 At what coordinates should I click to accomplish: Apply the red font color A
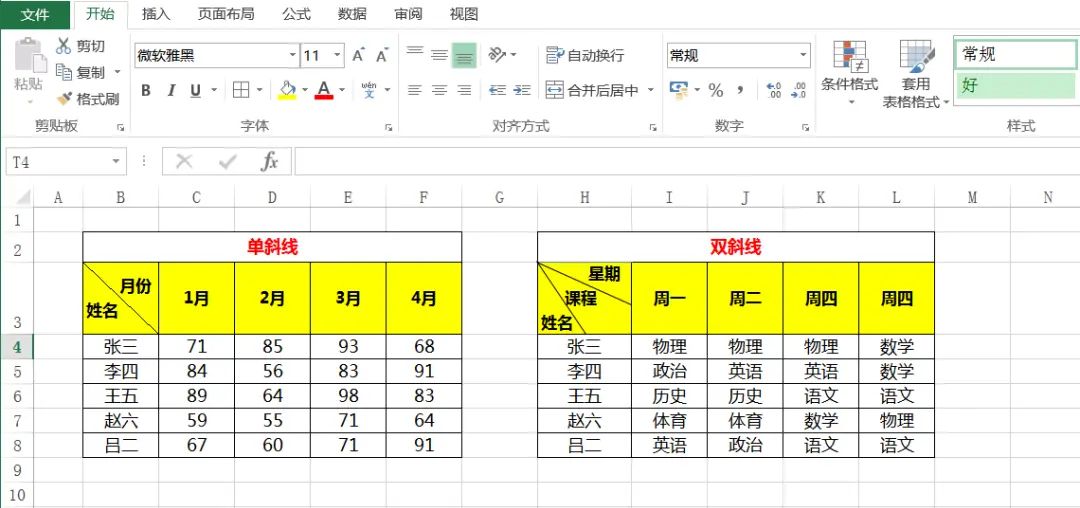coord(324,90)
